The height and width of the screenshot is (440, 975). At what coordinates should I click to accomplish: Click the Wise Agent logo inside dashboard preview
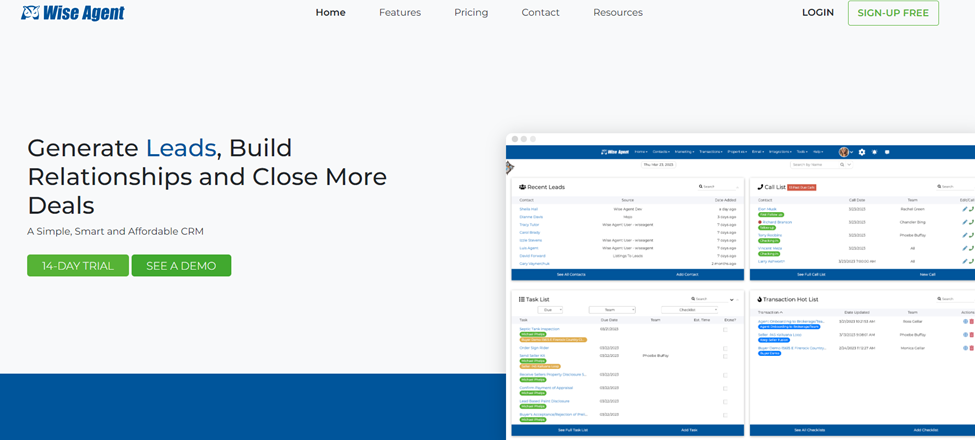pos(615,152)
